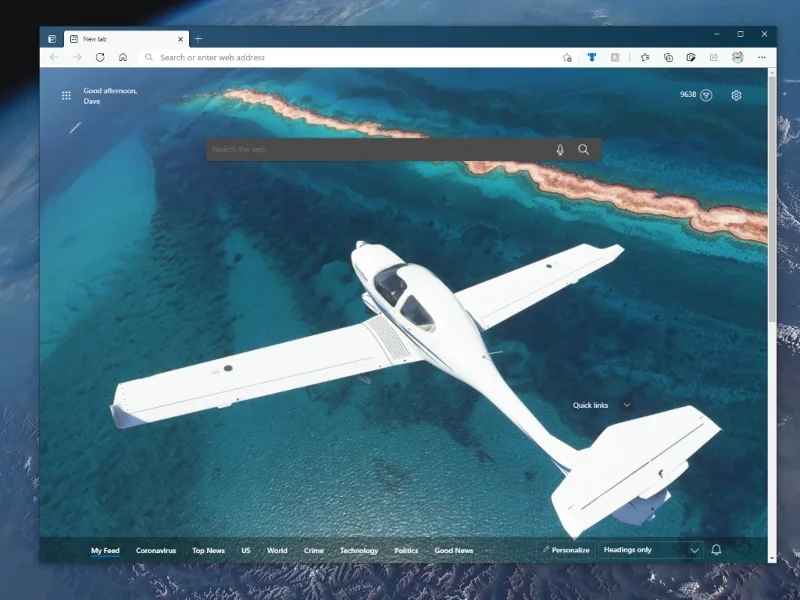This screenshot has height=600, width=800.
Task: Select the Coronavirus news category
Action: click(x=157, y=550)
